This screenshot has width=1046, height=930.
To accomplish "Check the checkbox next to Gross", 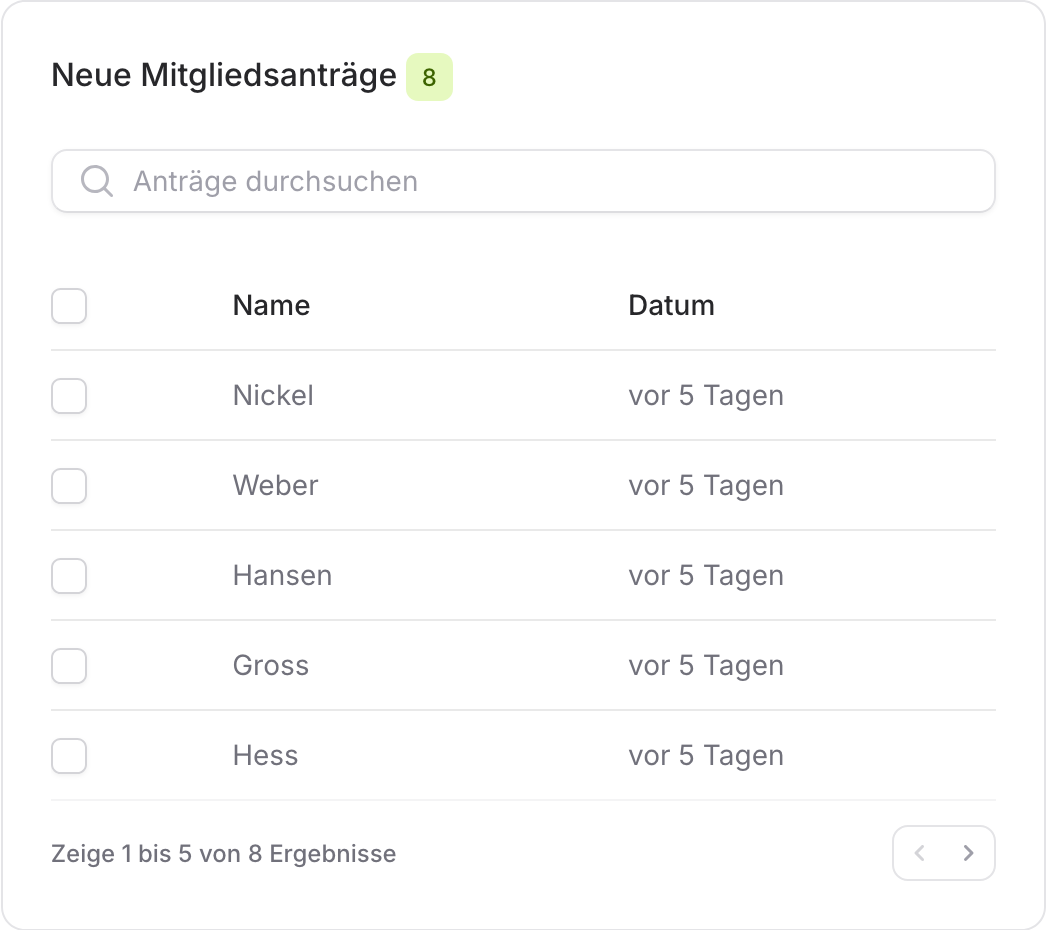I will point(68,666).
